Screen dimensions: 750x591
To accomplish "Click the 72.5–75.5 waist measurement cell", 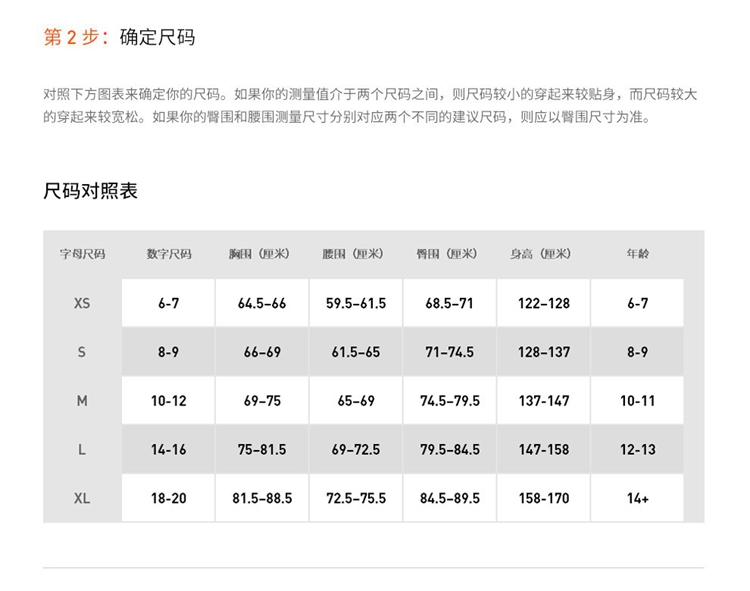I will (x=355, y=498).
